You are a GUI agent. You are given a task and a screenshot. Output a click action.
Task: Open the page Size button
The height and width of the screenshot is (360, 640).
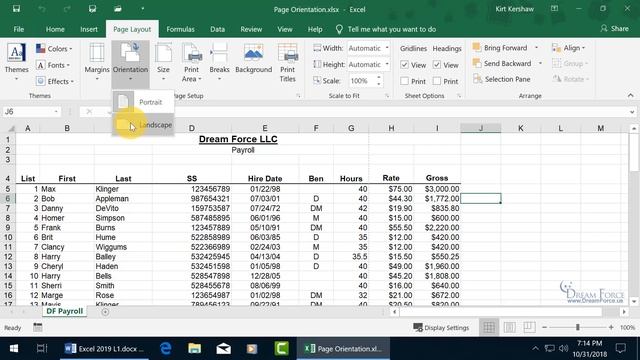point(163,62)
